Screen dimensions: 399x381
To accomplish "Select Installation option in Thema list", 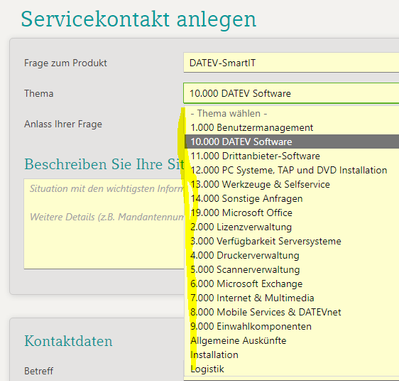I will [292, 355].
